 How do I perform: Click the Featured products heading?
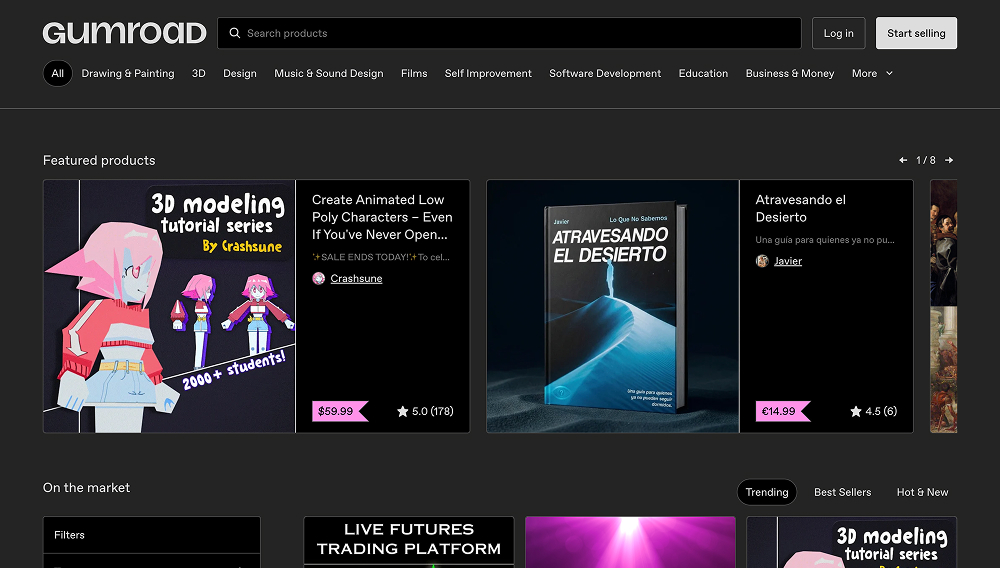coord(99,160)
